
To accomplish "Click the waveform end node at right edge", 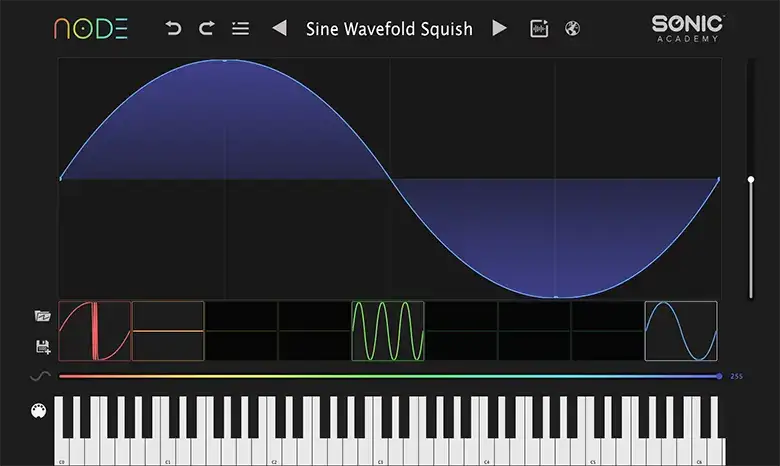I will [x=718, y=179].
